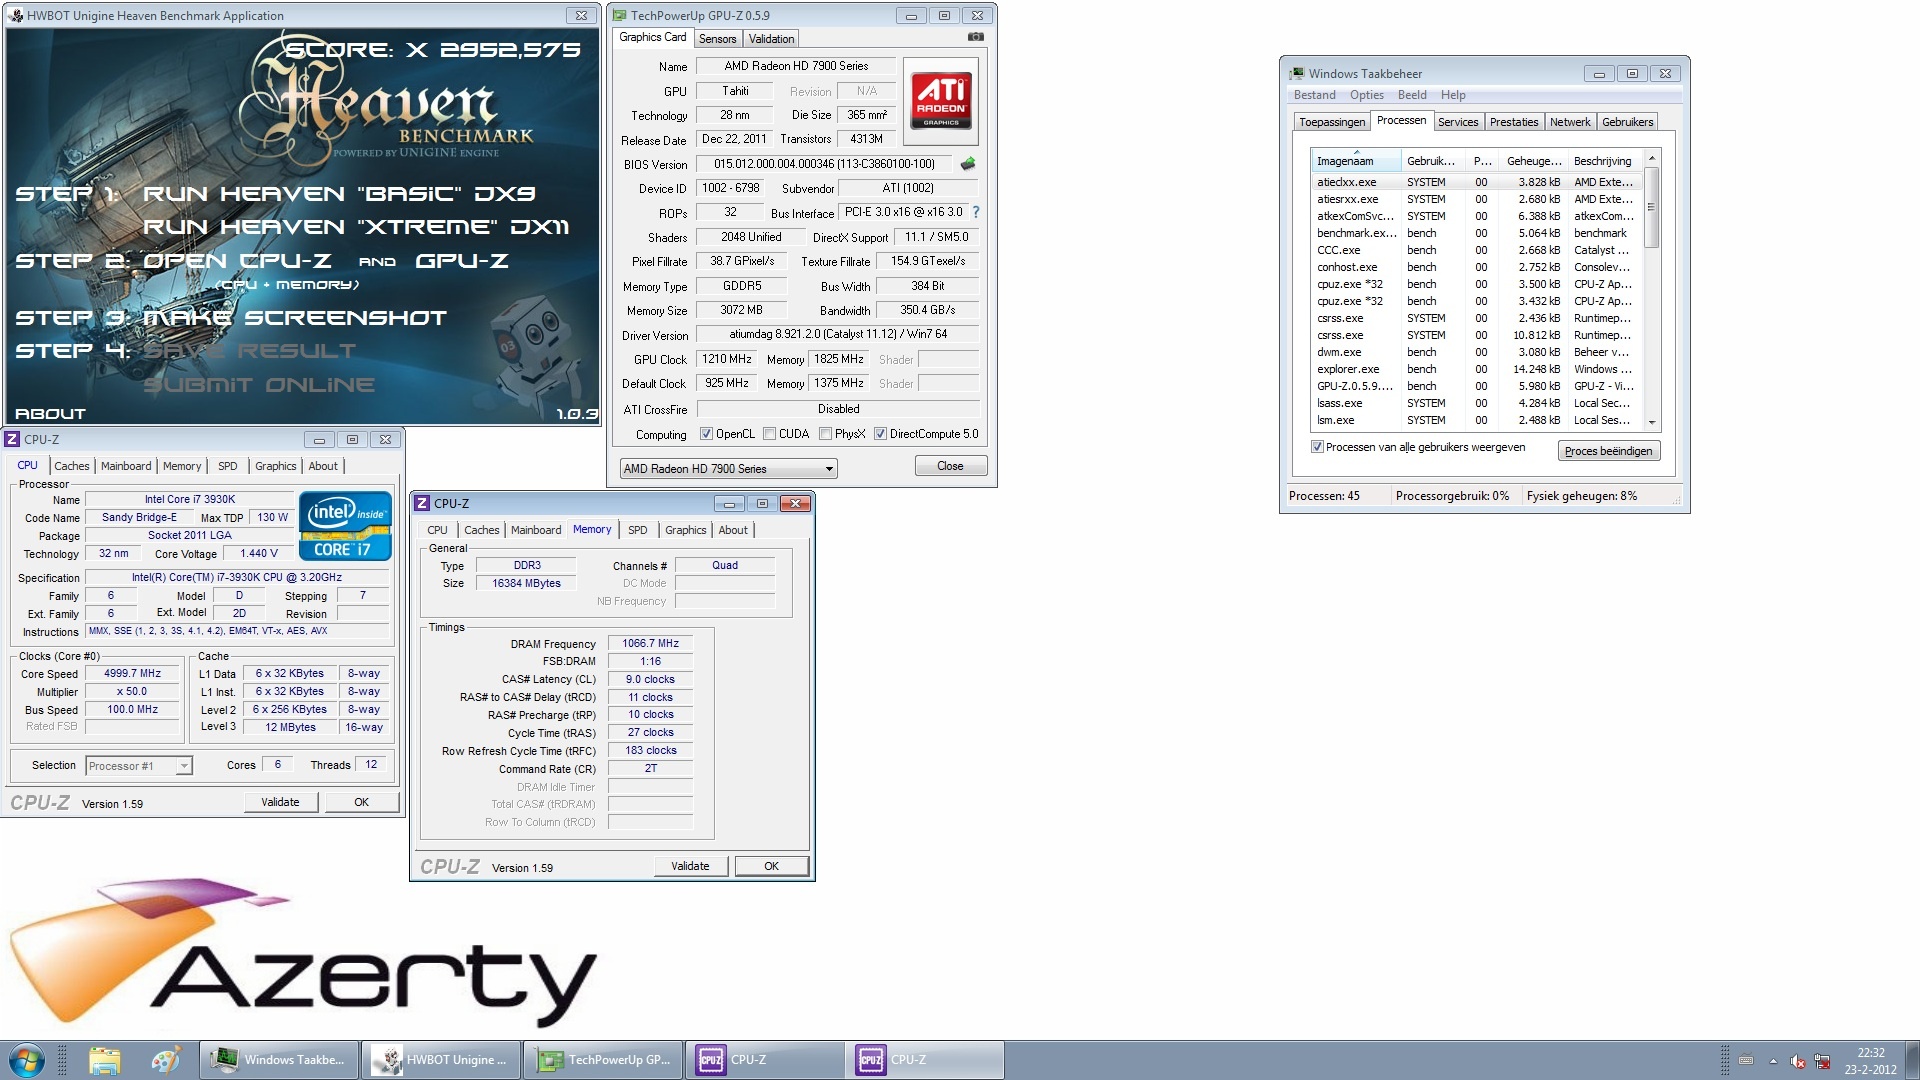Enable the CUDA checkbox
1920x1080 pixels.
click(769, 434)
